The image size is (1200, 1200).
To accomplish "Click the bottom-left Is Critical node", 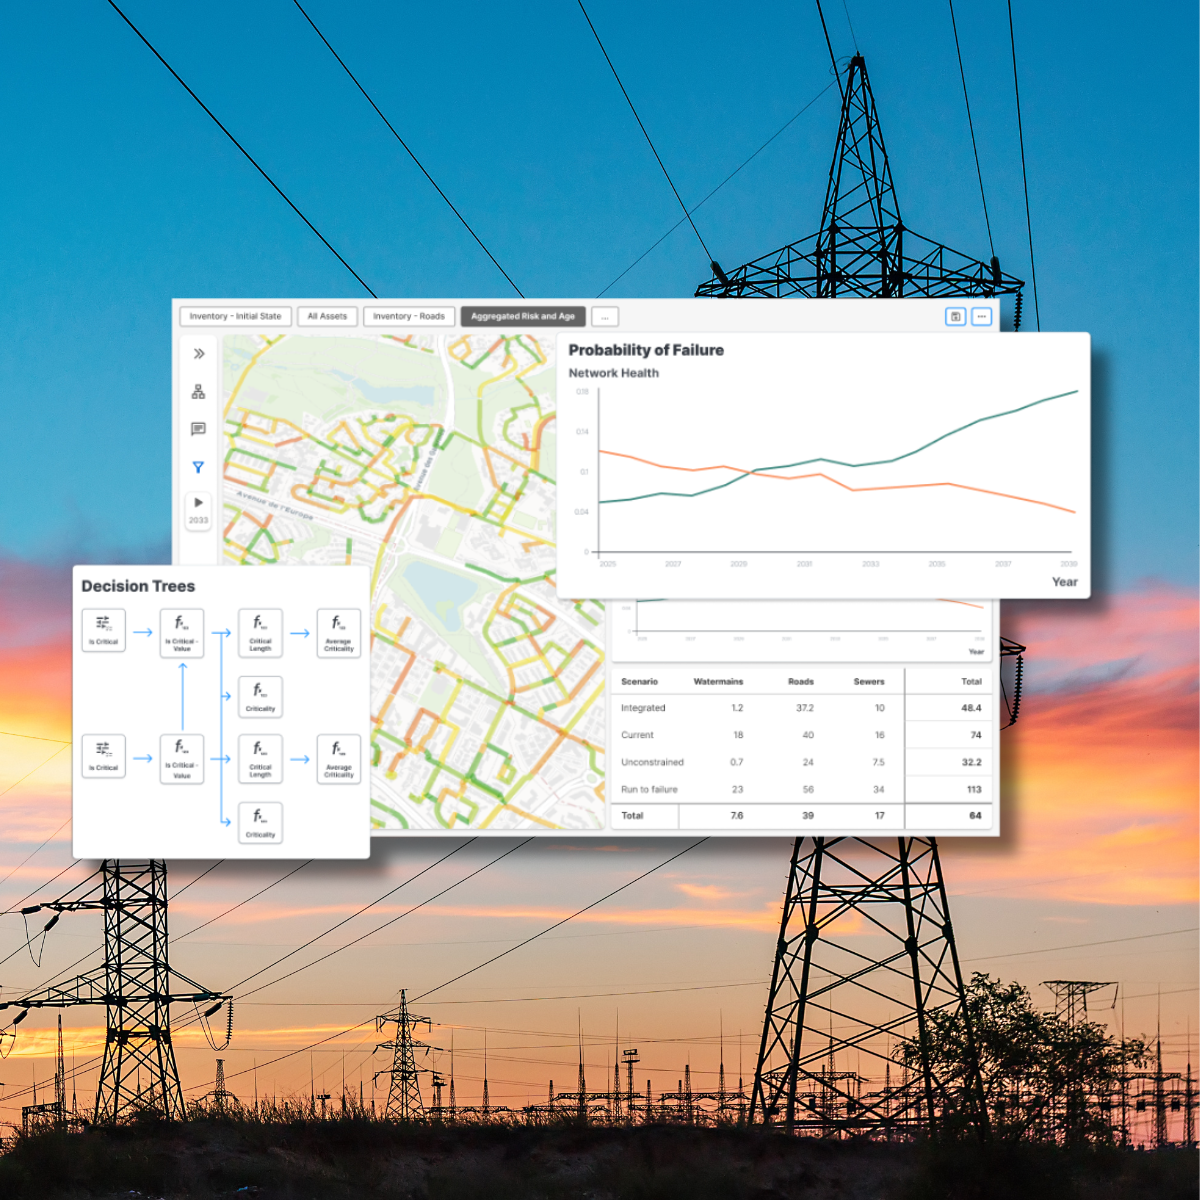I will [103, 756].
